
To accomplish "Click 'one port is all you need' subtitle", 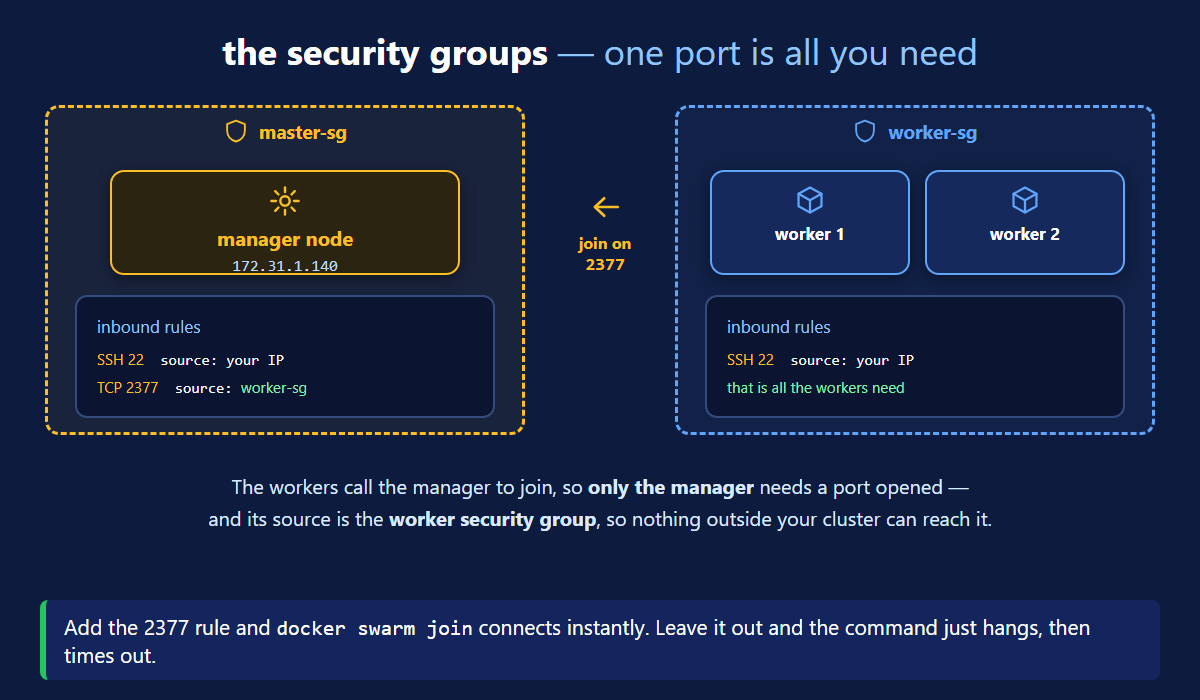I will (791, 53).
